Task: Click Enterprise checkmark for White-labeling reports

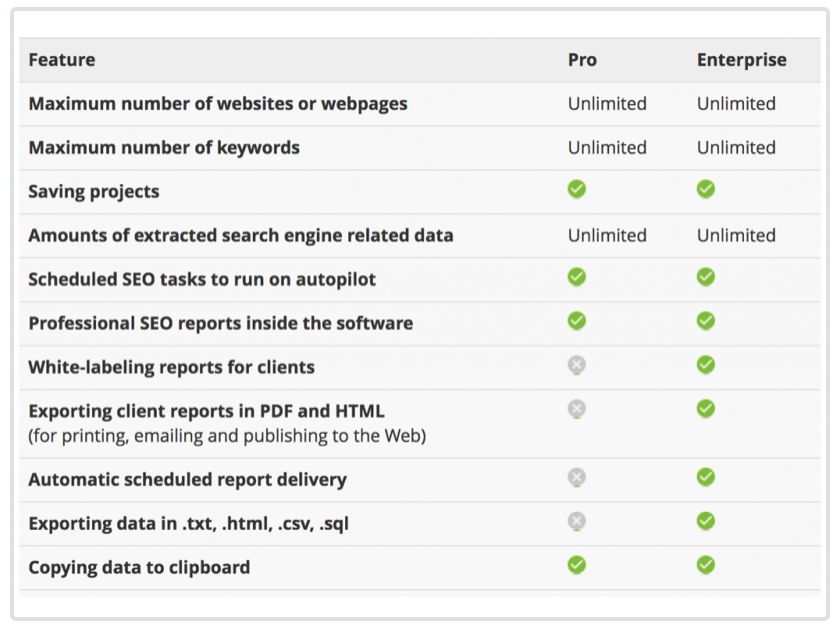Action: (706, 365)
